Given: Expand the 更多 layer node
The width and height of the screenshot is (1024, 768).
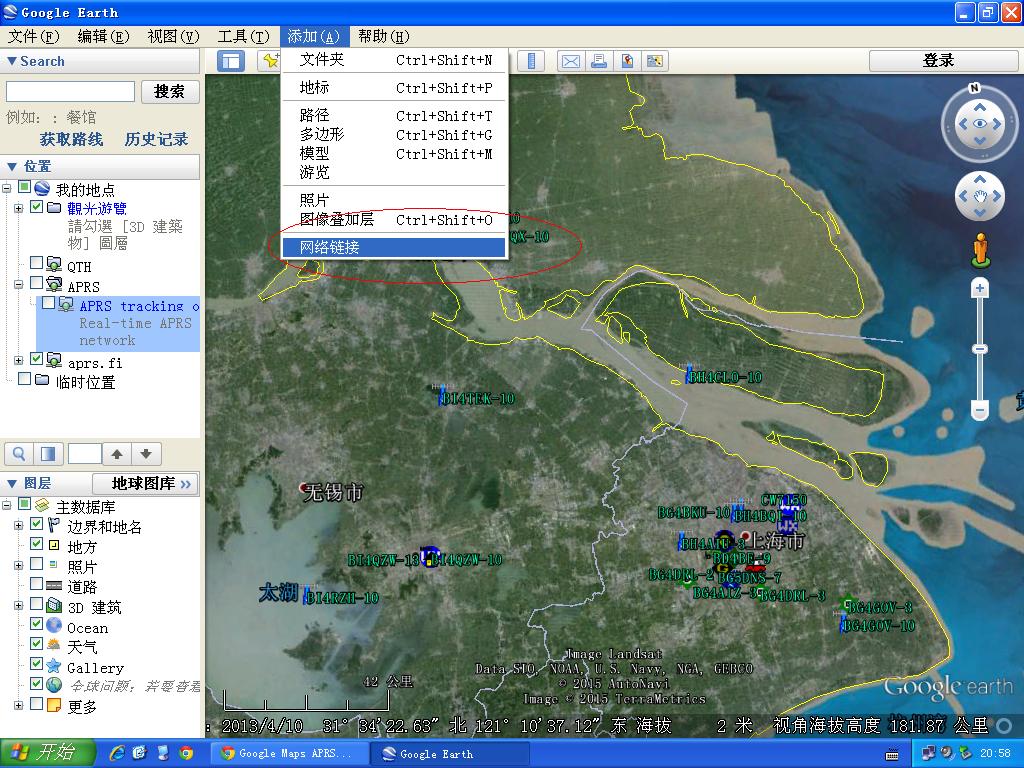Looking at the screenshot, I should pyautogui.click(x=18, y=705).
